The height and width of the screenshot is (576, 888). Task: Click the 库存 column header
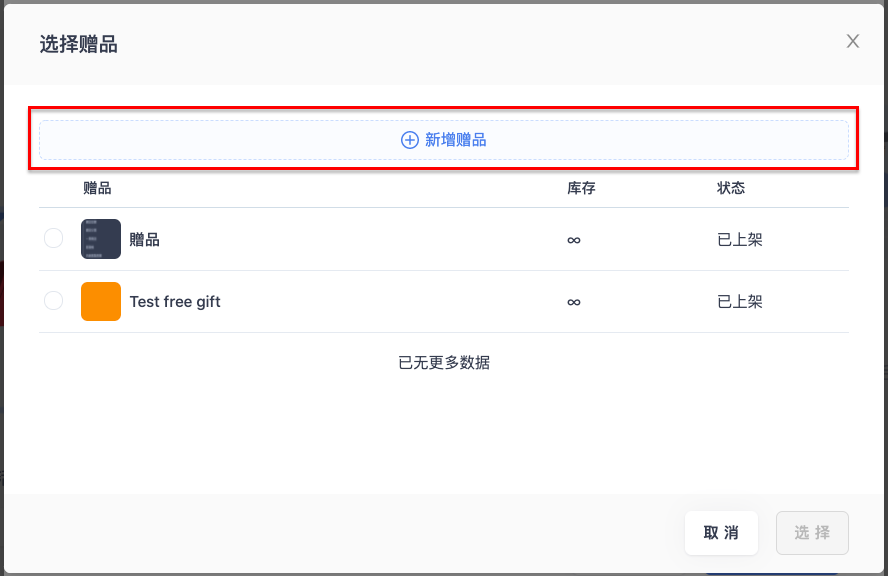pyautogui.click(x=581, y=188)
